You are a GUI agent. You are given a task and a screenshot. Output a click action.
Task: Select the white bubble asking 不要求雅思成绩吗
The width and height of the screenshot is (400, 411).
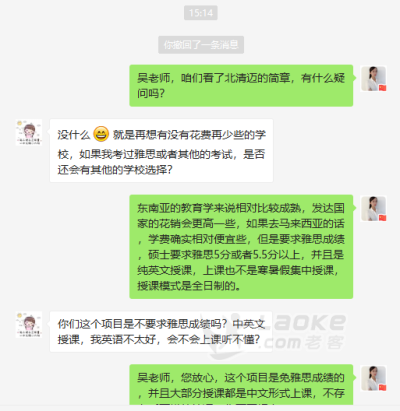point(161,332)
